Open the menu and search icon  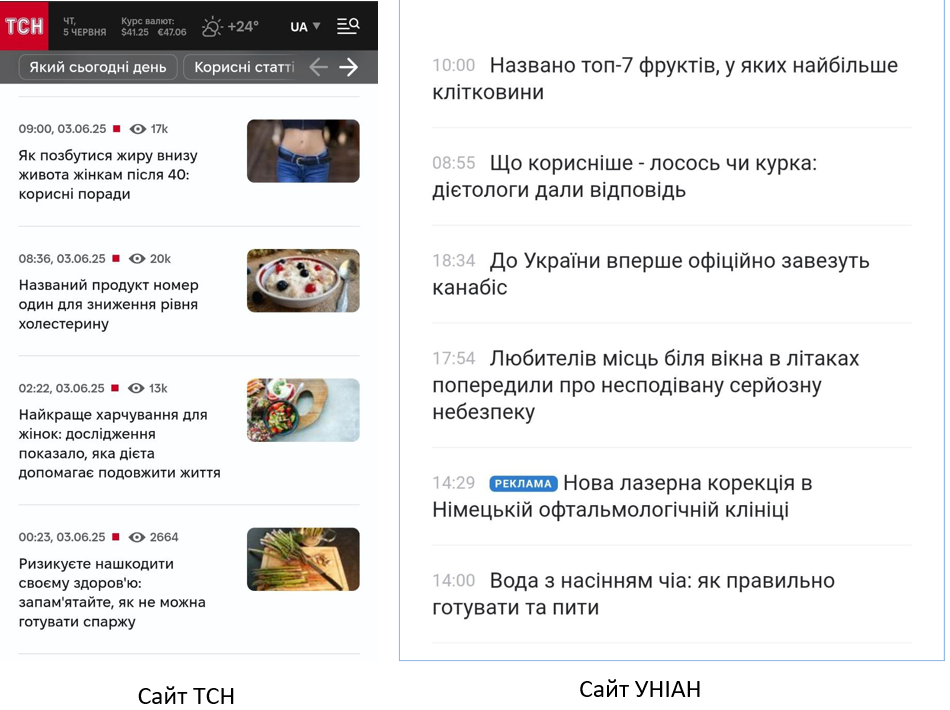click(x=348, y=26)
